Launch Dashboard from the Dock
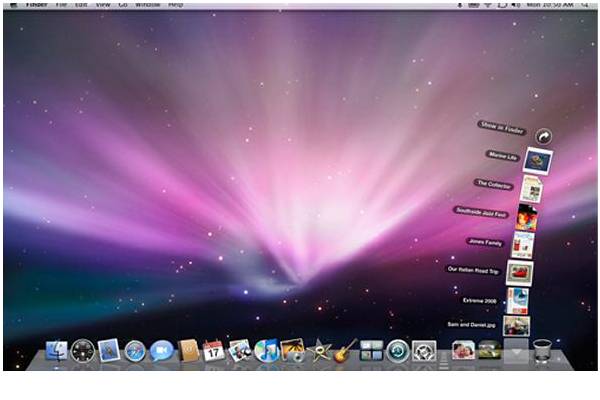Image resolution: width=600 pixels, height=400 pixels. pyautogui.click(x=83, y=351)
